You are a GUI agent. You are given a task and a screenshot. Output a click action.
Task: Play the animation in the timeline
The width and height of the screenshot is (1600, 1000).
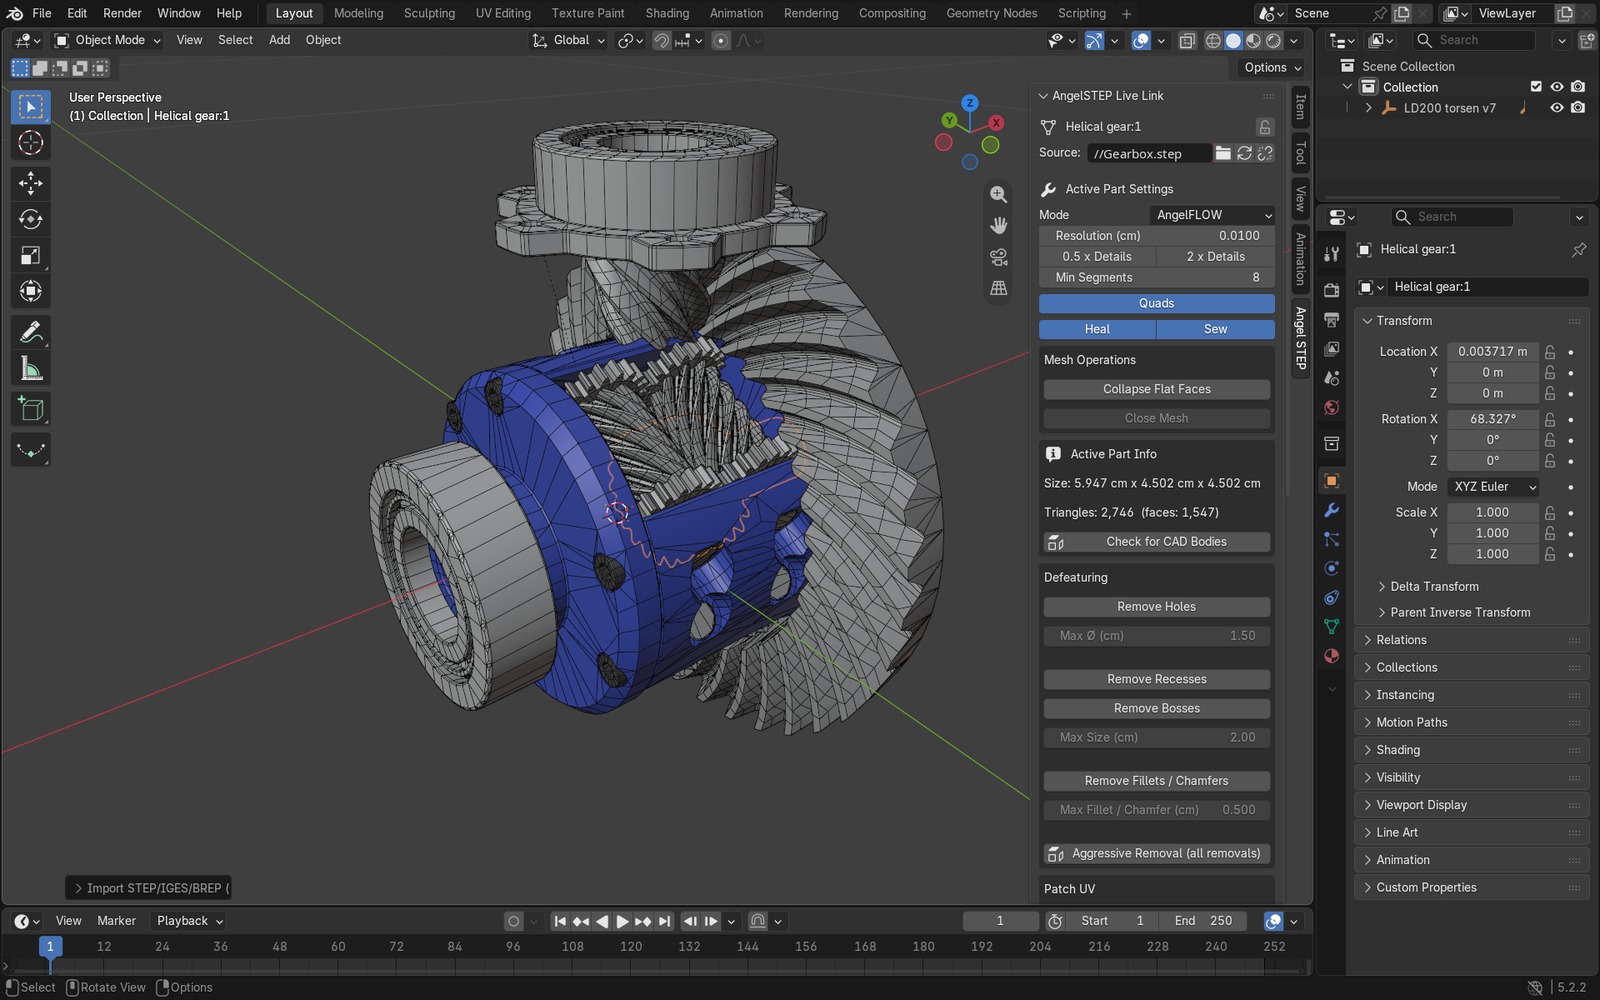[622, 921]
